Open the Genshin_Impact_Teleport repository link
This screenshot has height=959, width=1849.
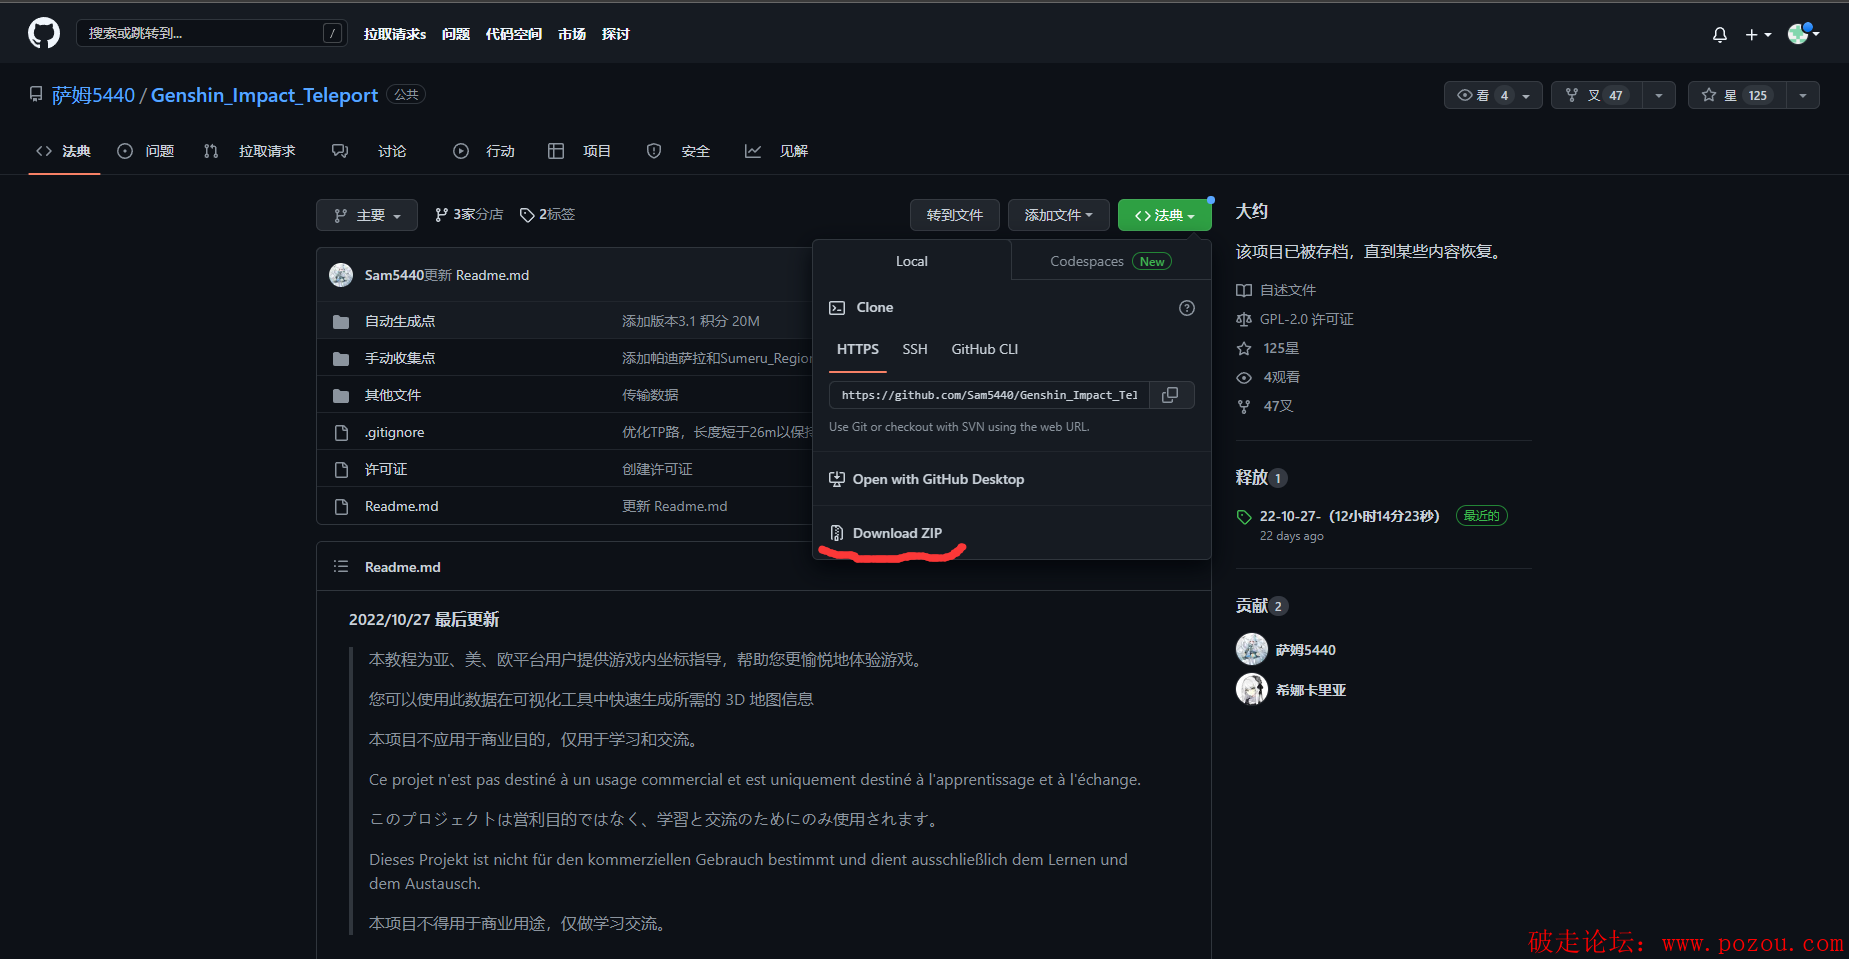point(264,95)
